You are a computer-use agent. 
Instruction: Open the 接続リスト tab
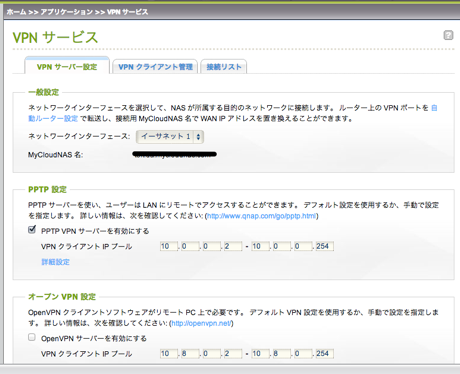click(x=224, y=67)
